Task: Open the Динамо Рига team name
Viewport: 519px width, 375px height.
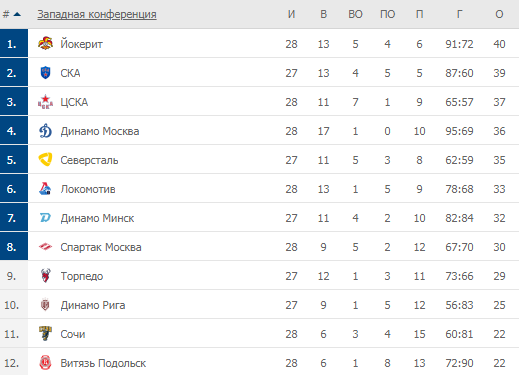Action: point(93,305)
